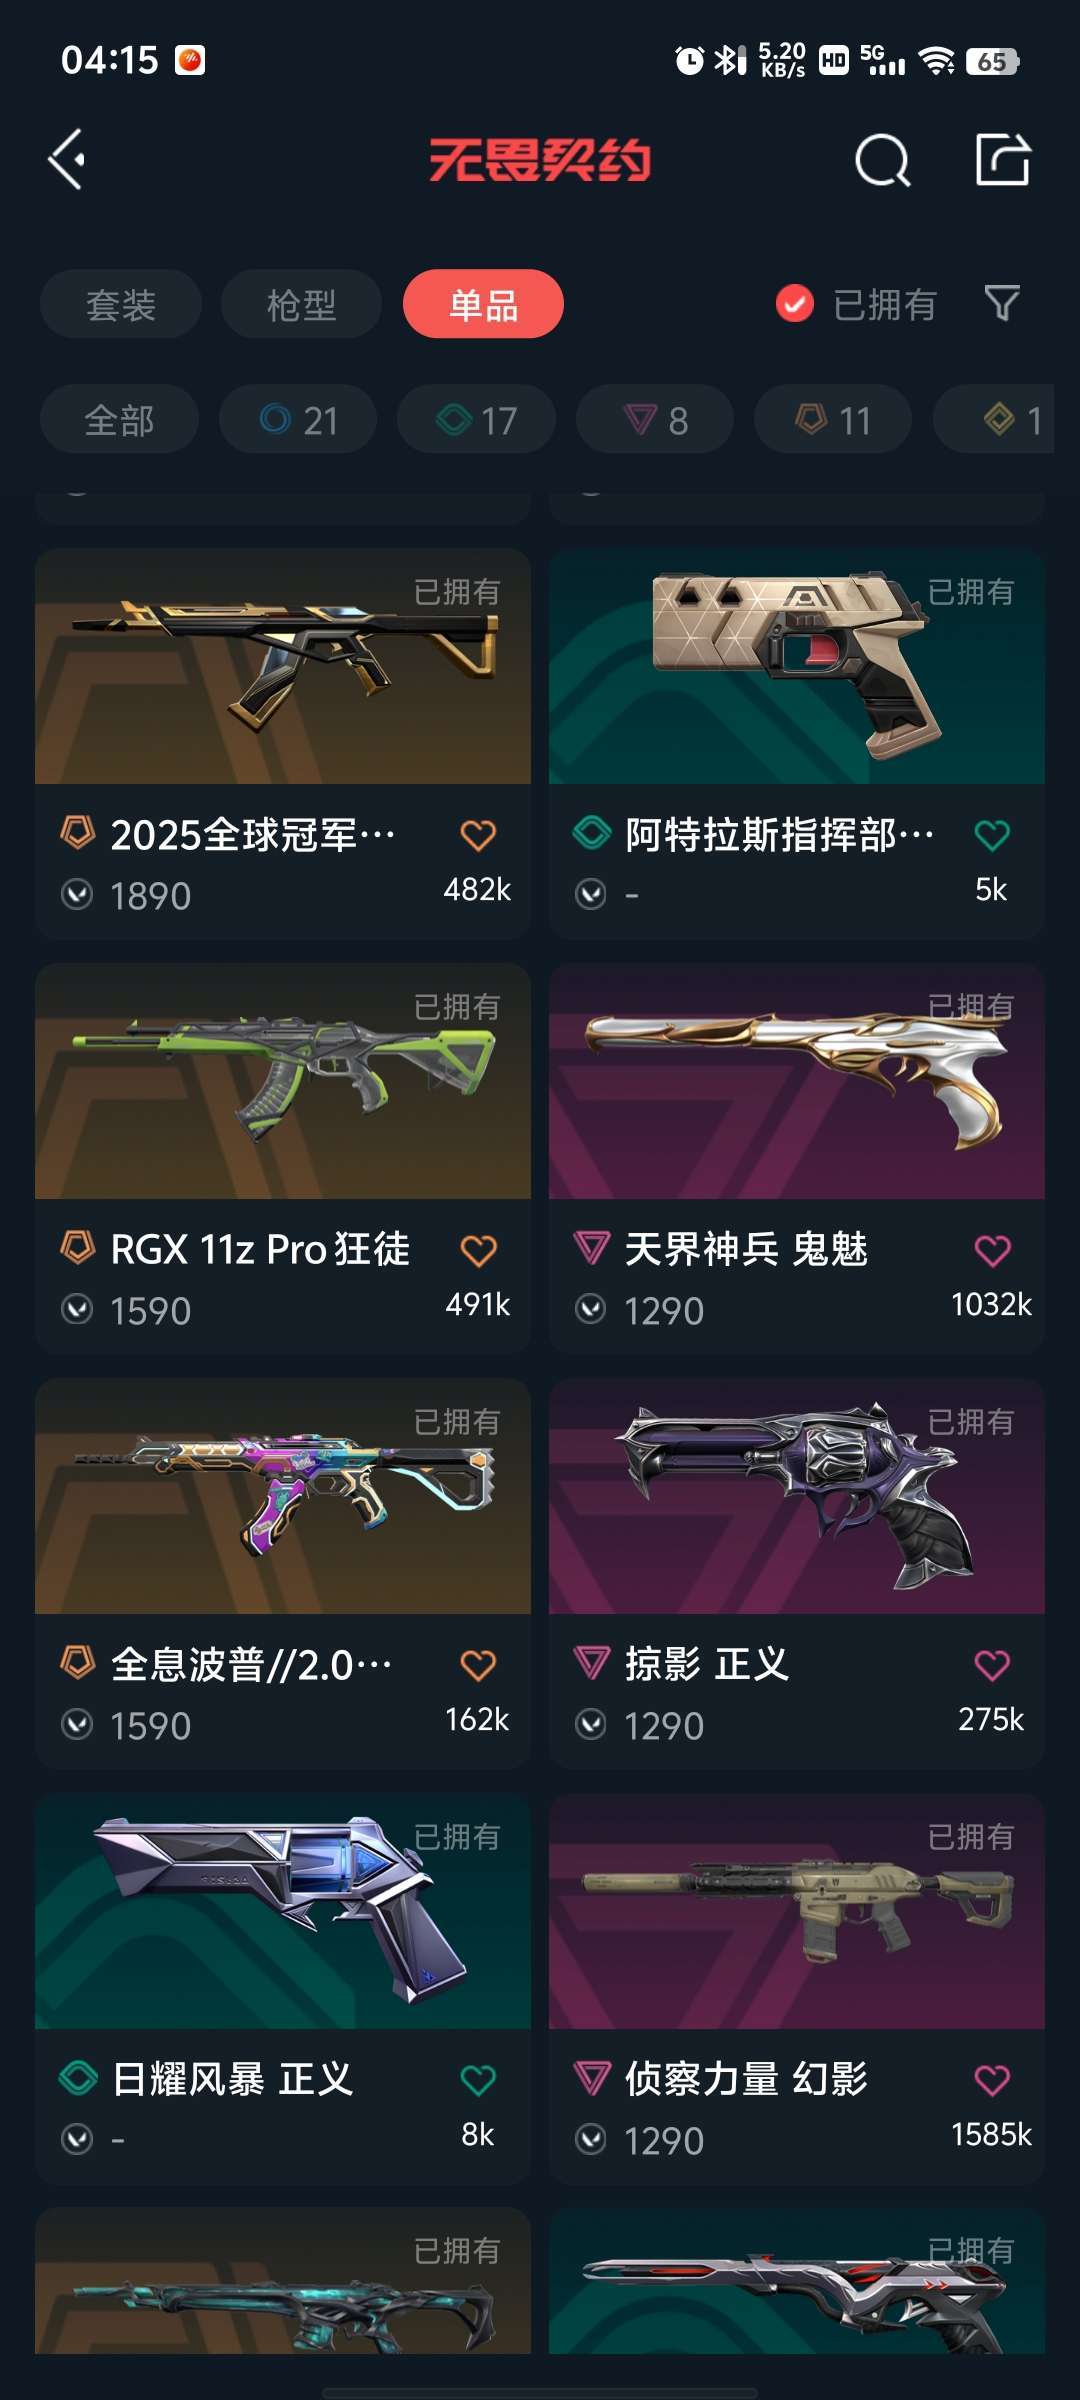
Task: Select the 单品 tab
Action: 483,304
